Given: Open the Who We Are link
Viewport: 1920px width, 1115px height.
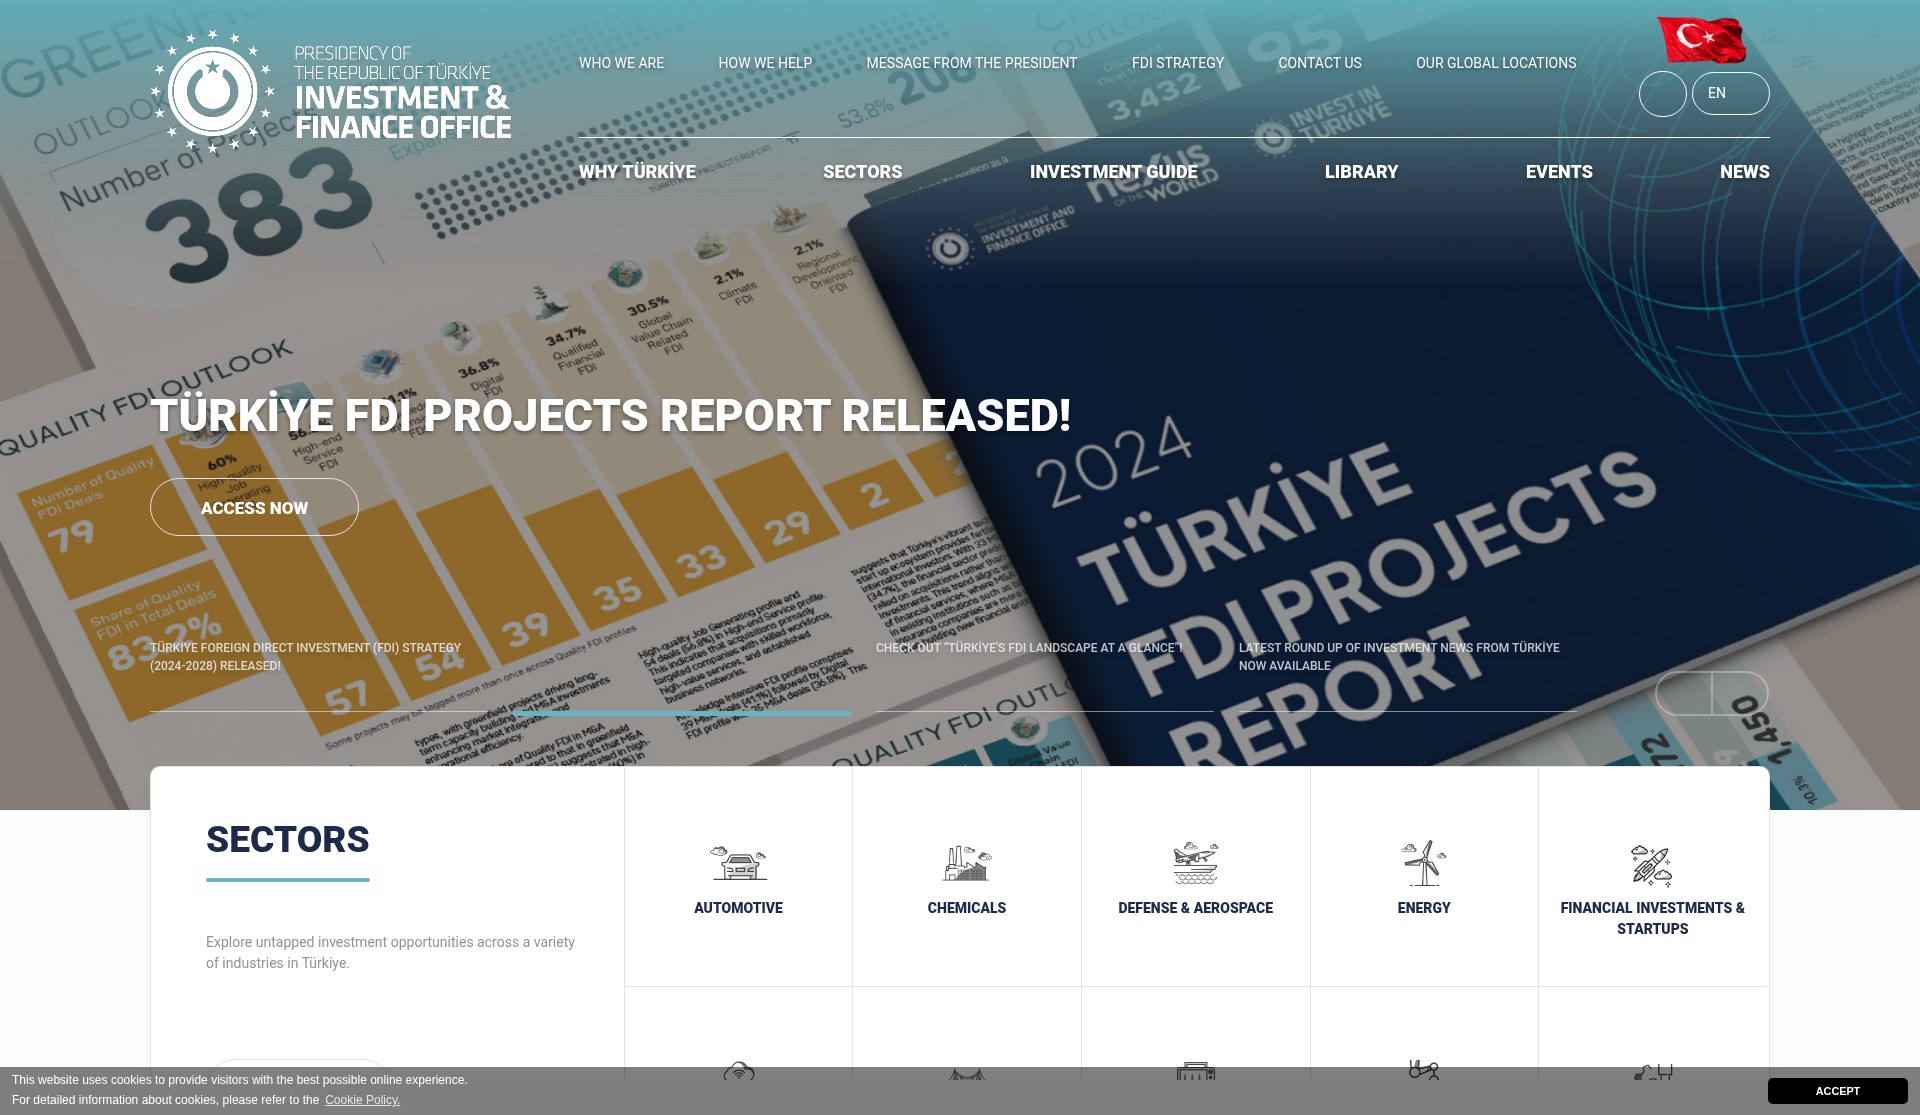Looking at the screenshot, I should [621, 63].
